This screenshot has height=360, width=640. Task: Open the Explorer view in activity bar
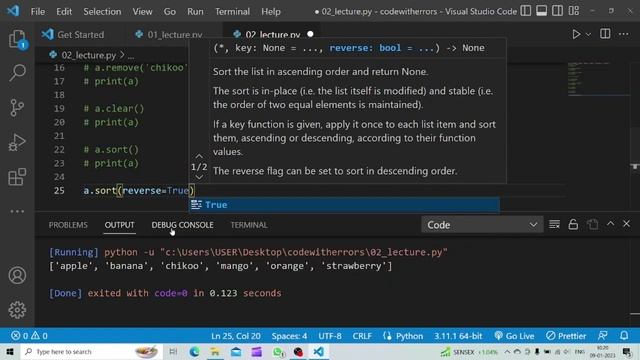pos(17,39)
